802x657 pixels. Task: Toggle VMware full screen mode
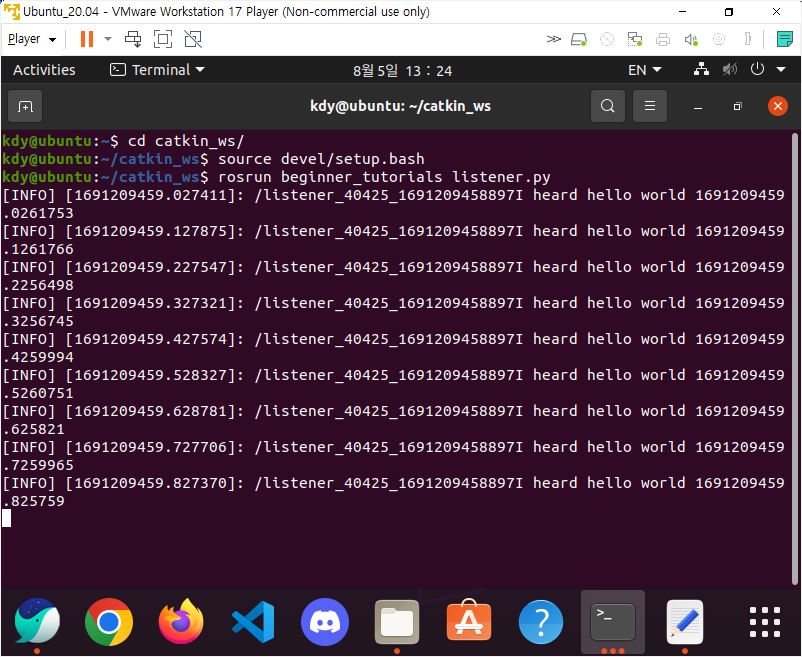pos(163,39)
